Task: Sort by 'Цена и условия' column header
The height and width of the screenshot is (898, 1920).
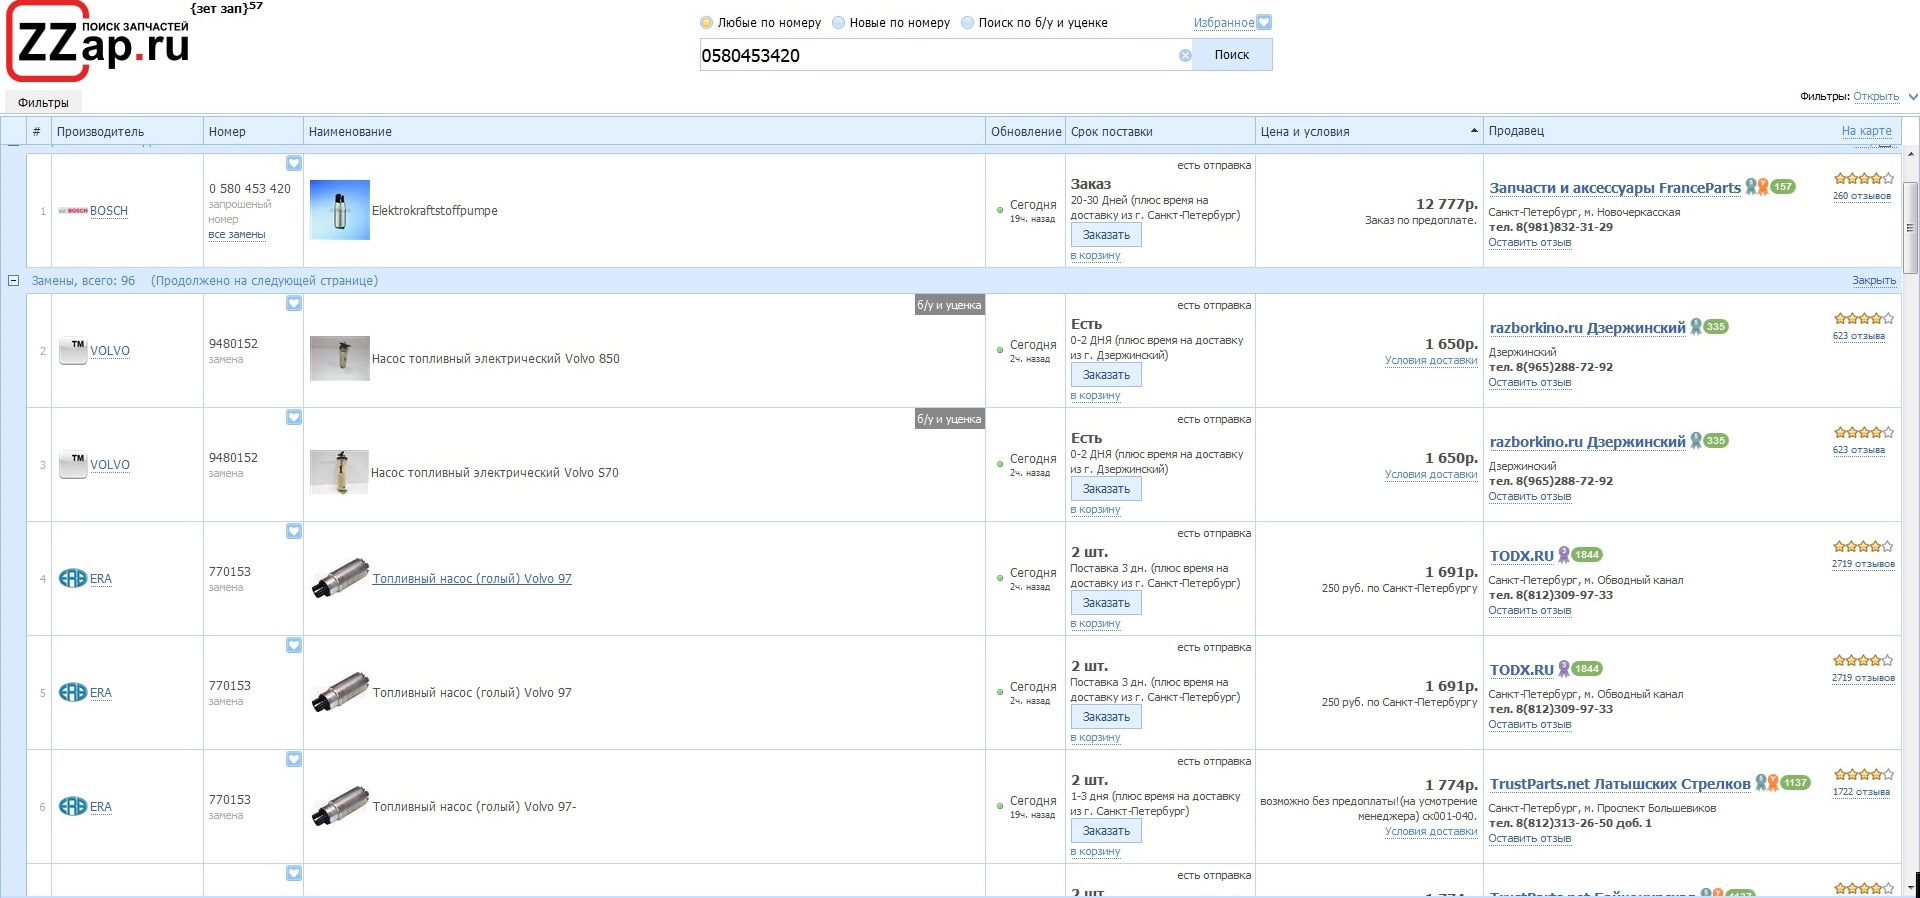Action: pyautogui.click(x=1304, y=132)
